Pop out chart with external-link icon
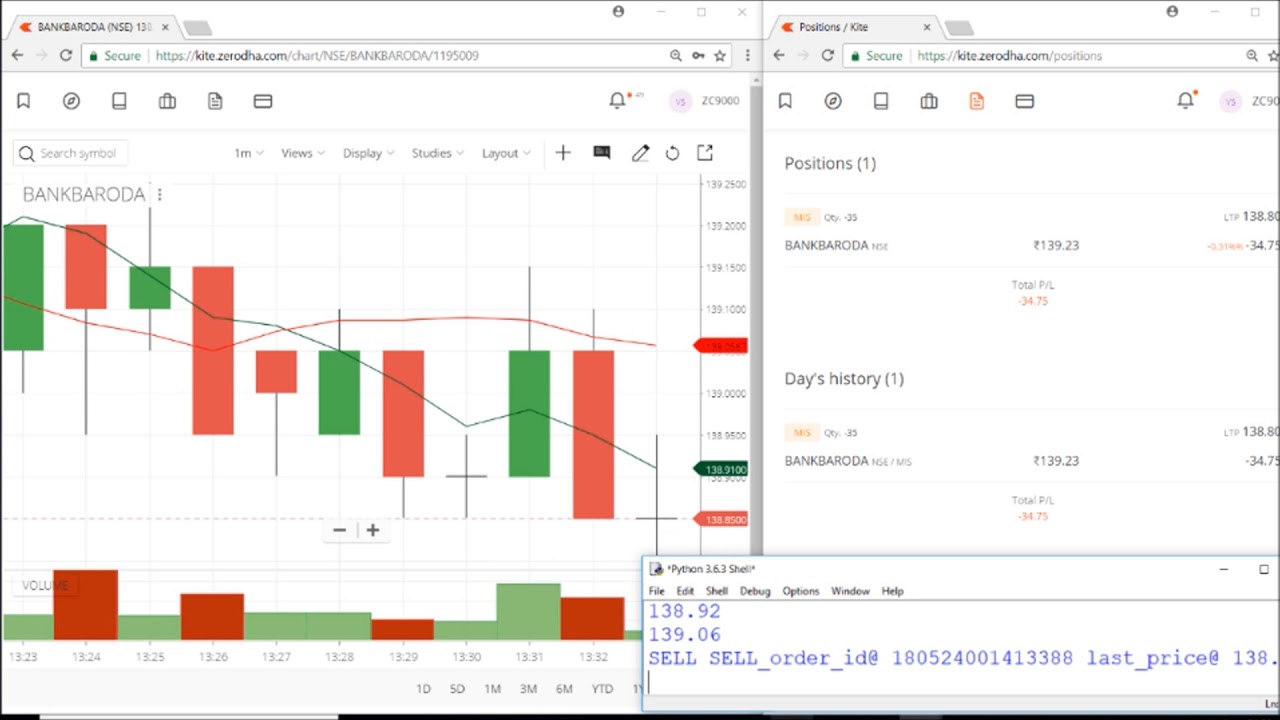 (705, 153)
